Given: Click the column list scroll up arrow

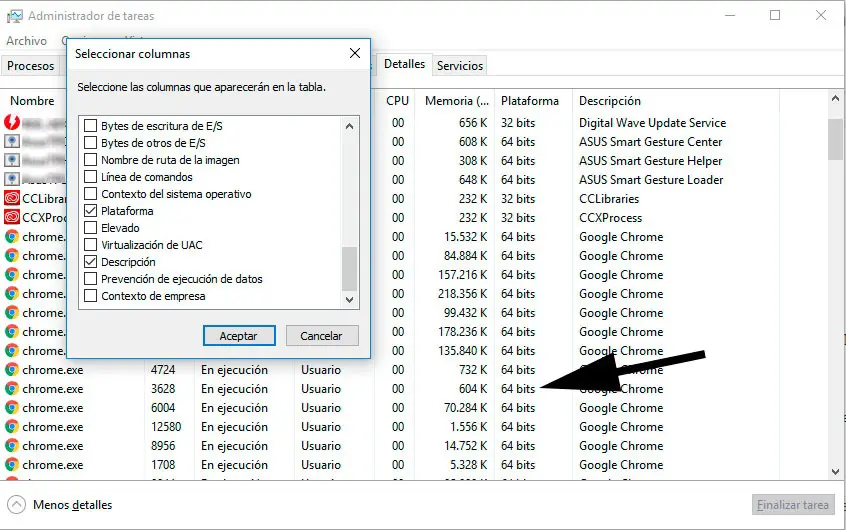Looking at the screenshot, I should click(x=350, y=126).
